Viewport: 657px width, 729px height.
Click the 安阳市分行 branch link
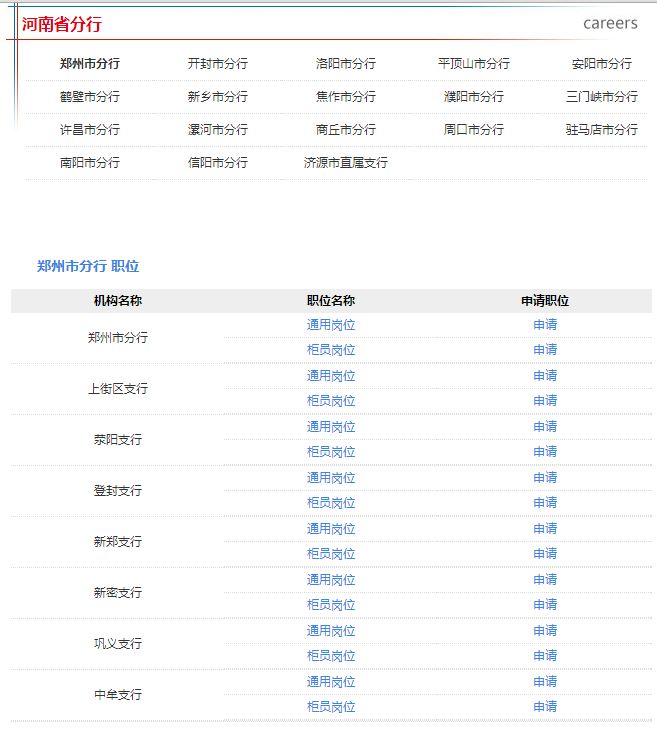[601, 64]
